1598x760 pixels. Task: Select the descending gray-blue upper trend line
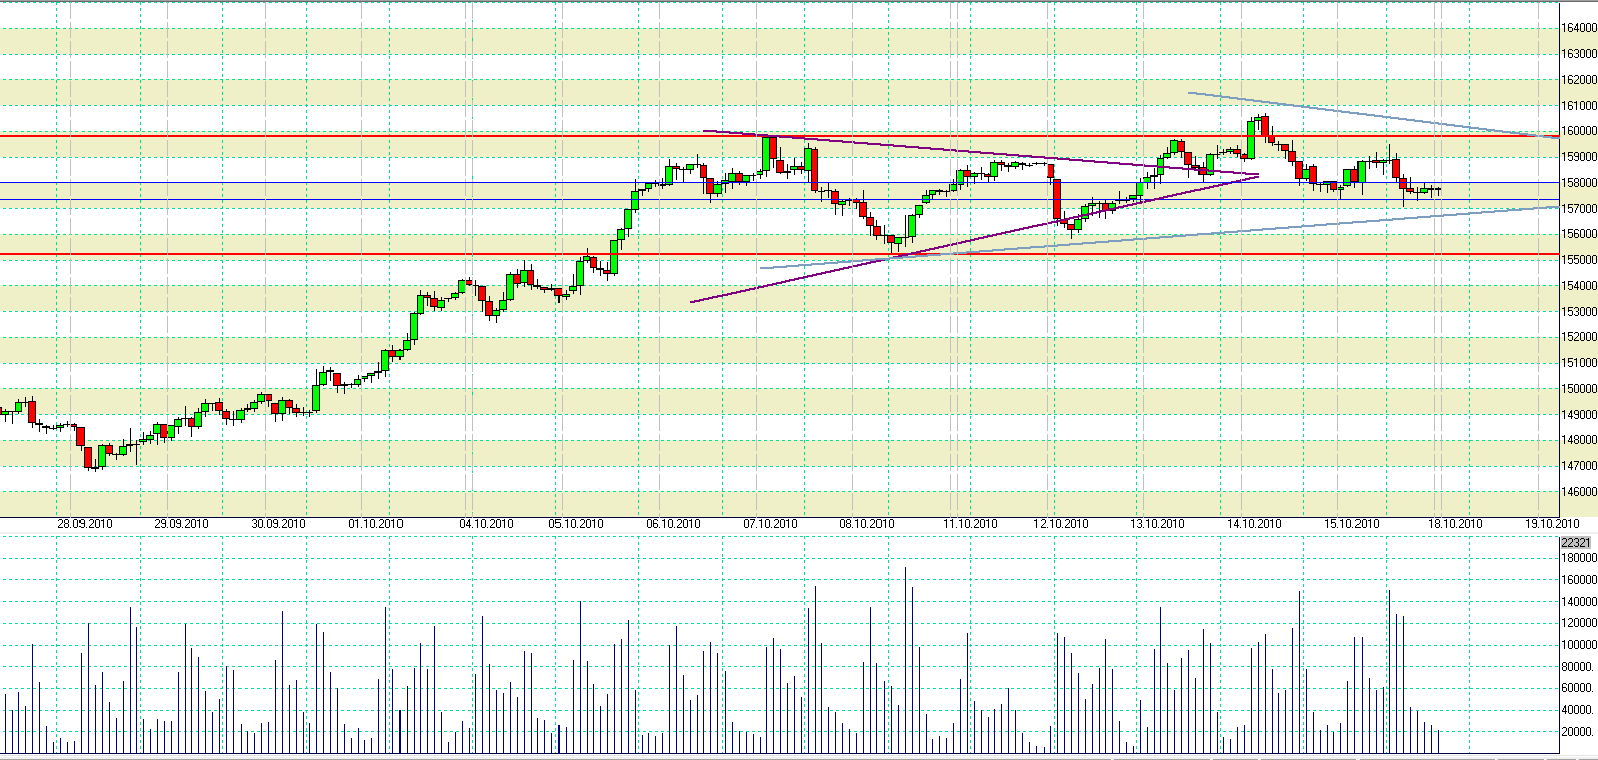point(1373,115)
